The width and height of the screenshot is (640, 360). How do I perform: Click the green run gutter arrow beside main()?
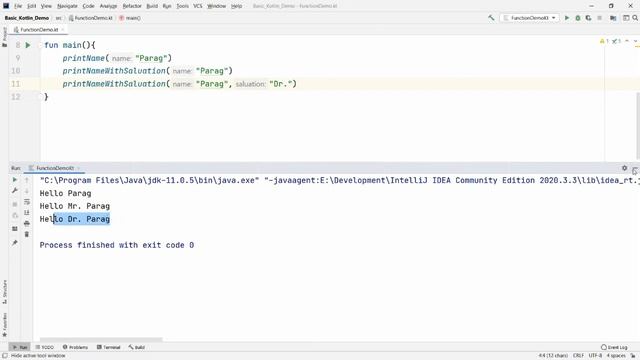tap(28, 45)
